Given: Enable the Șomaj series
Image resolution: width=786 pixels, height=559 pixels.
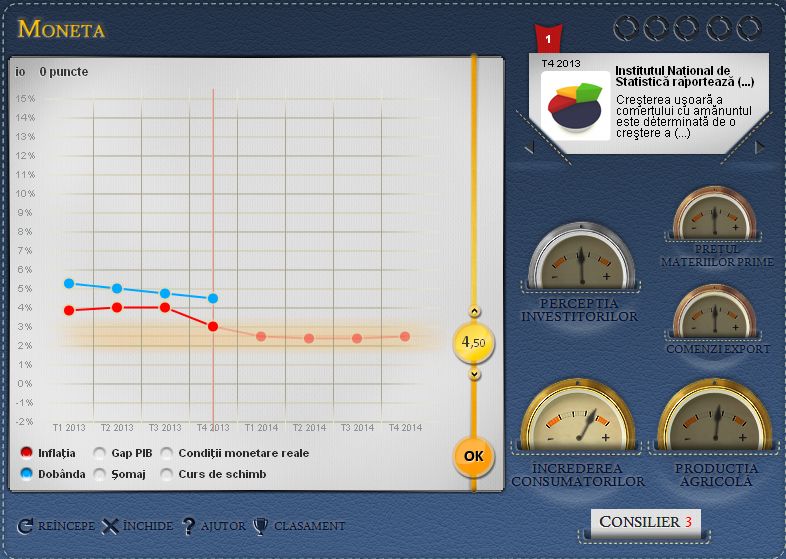Looking at the screenshot, I should pos(100,474).
